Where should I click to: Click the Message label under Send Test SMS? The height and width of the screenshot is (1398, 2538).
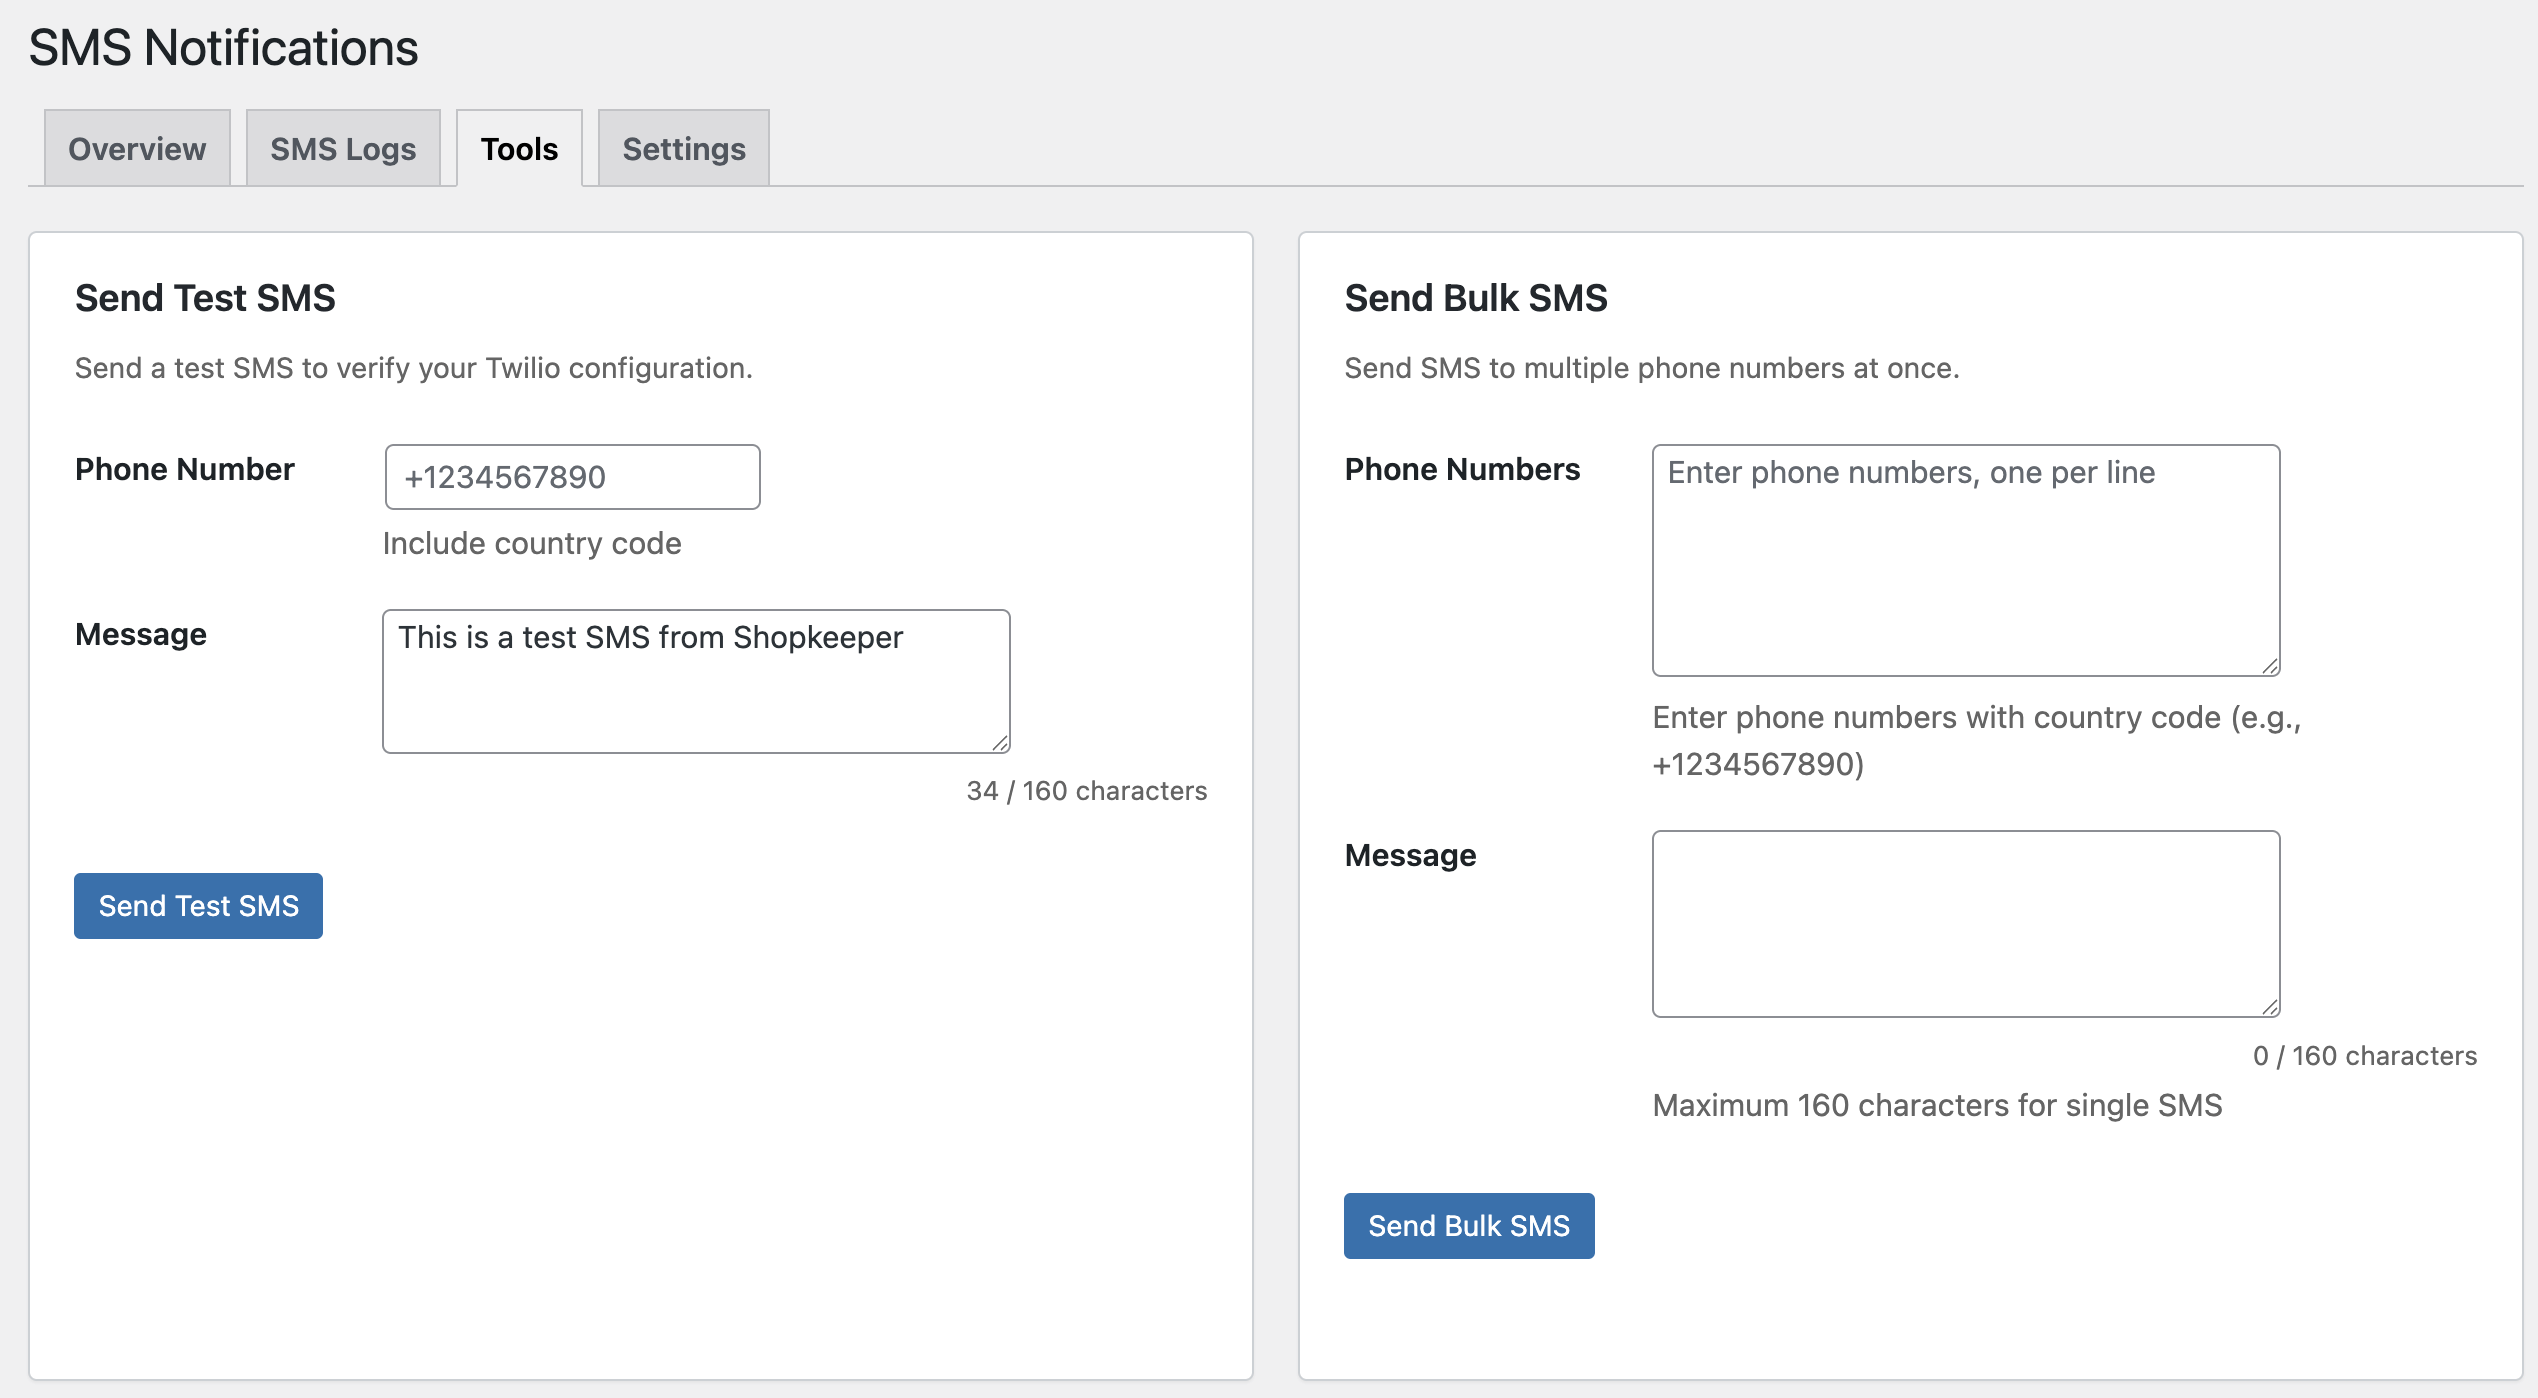[141, 634]
